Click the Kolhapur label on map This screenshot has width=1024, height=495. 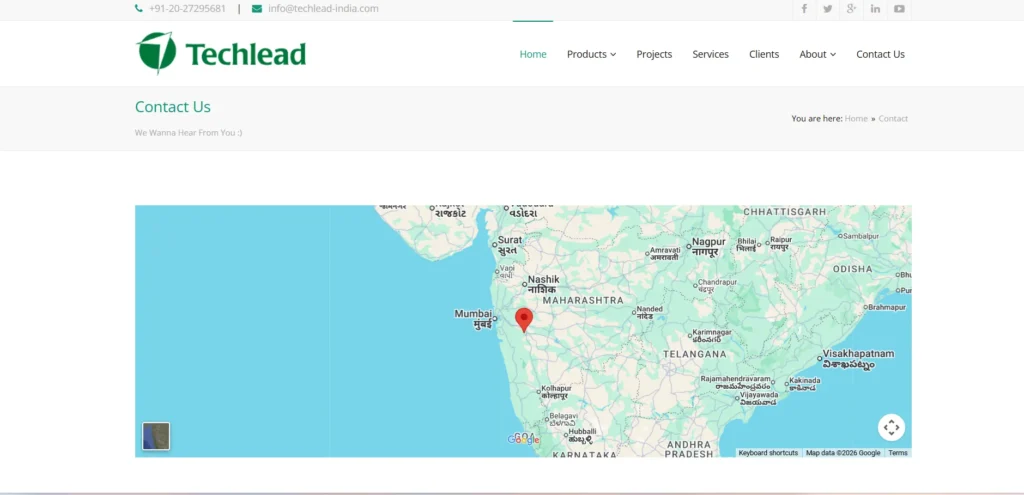tap(556, 392)
